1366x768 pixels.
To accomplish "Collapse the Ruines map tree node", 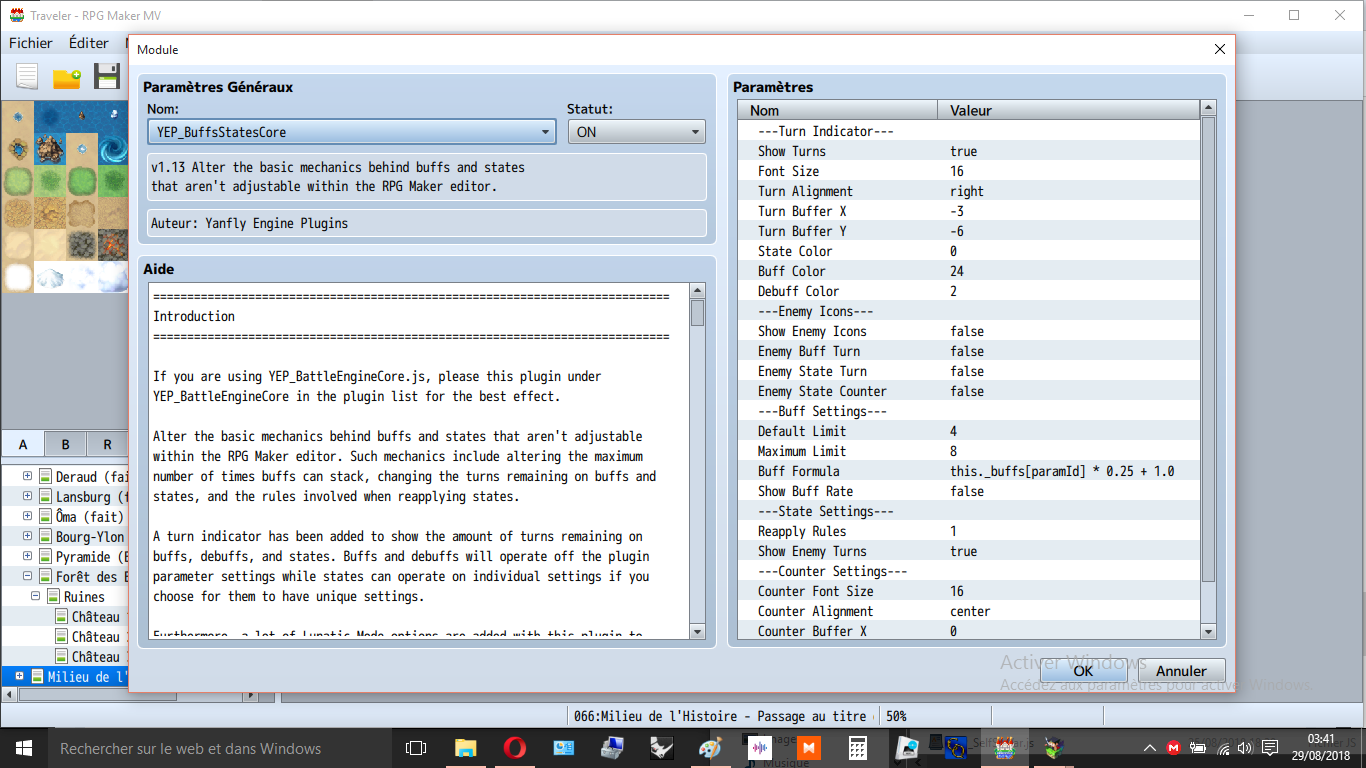I will coord(36,597).
